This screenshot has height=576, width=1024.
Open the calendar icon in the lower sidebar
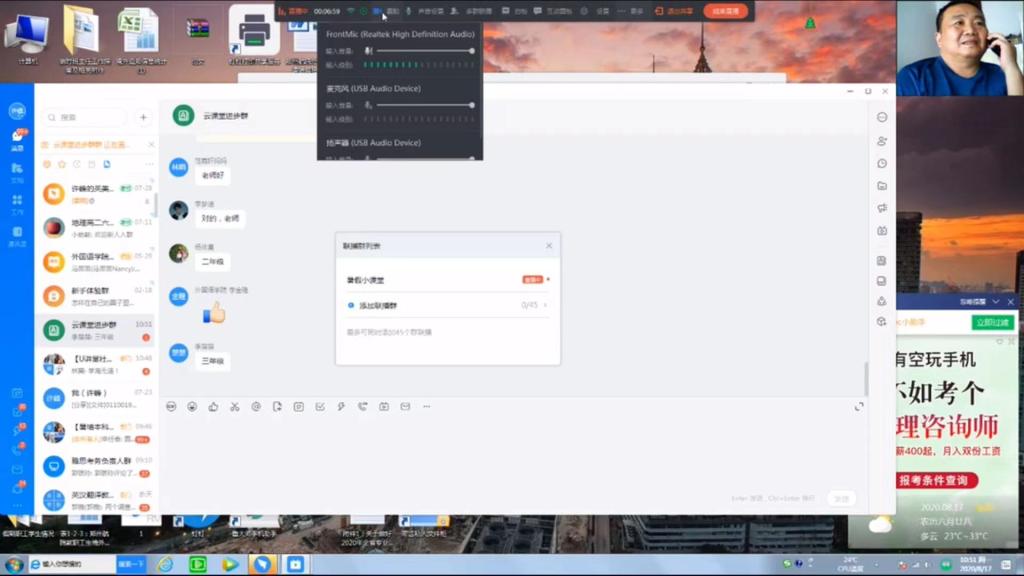[x=18, y=393]
